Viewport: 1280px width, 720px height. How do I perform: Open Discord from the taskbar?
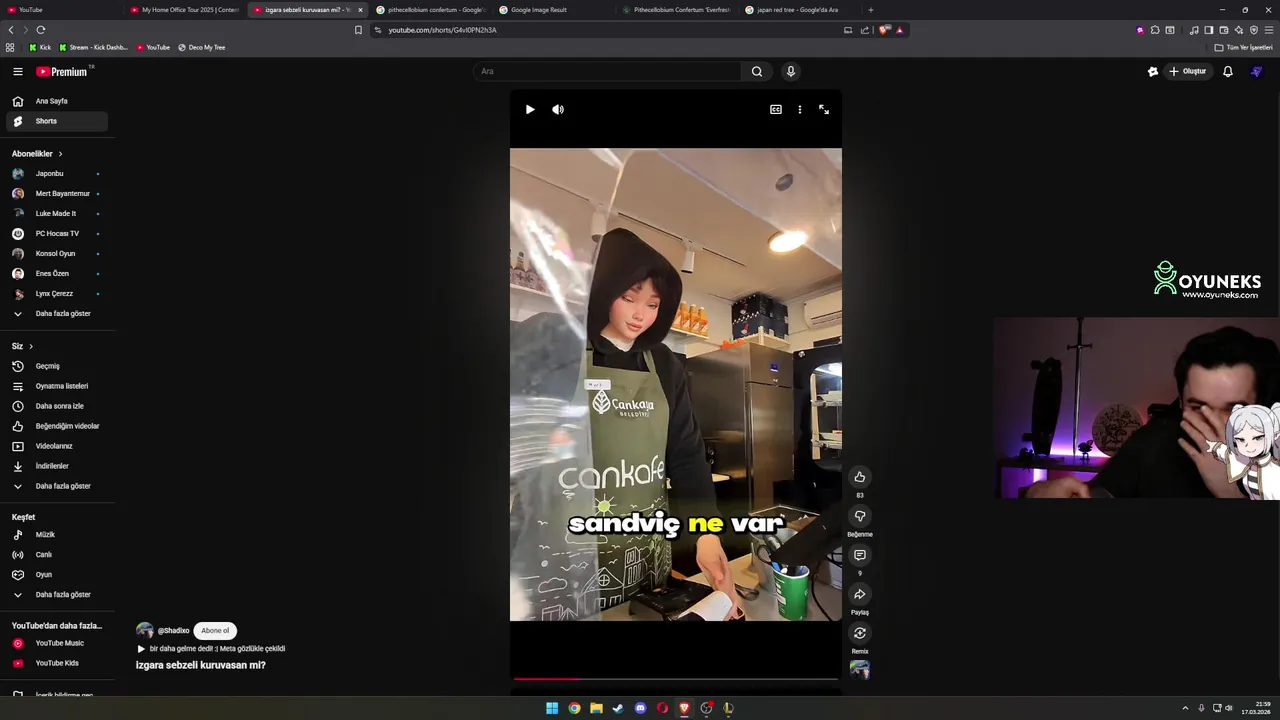pos(640,708)
